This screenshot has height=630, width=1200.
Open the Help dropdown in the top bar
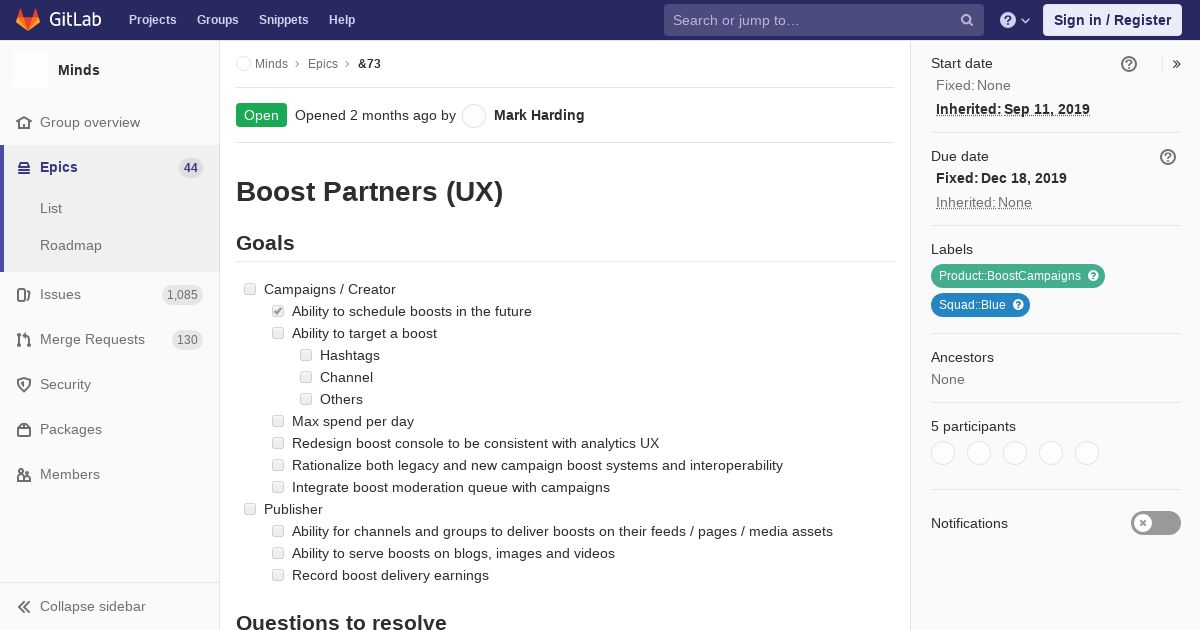1015,20
